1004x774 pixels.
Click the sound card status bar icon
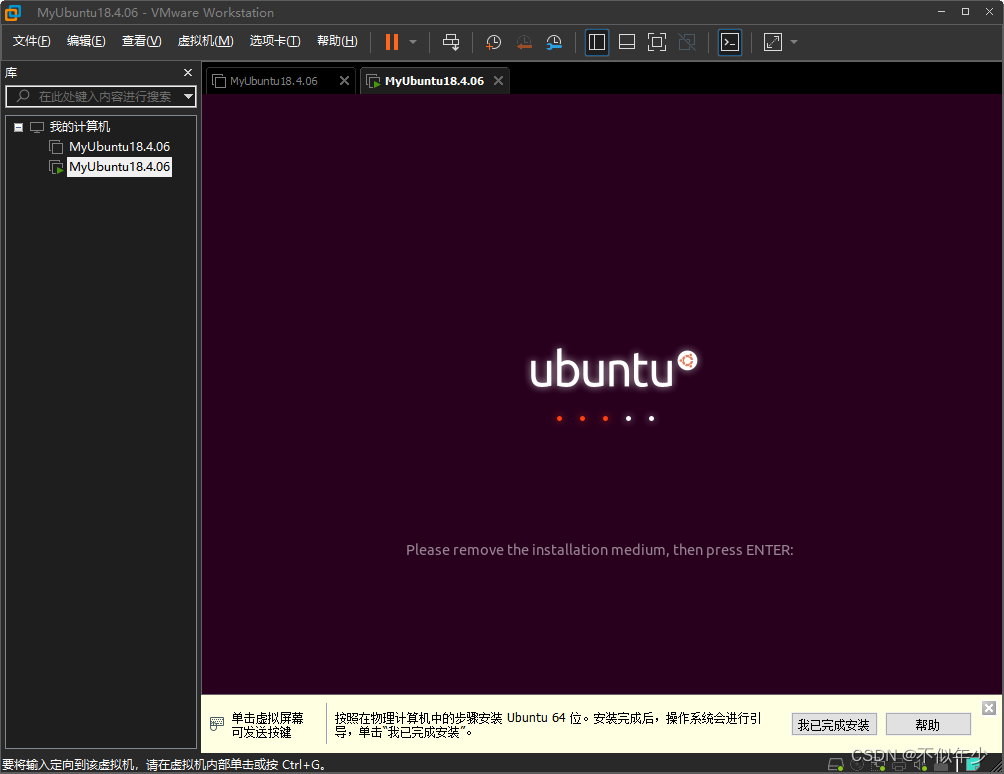point(920,765)
